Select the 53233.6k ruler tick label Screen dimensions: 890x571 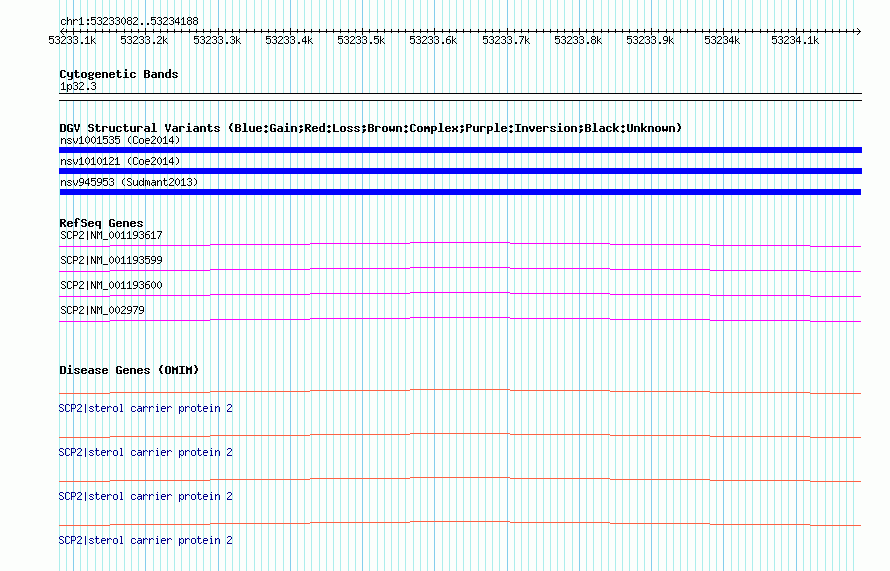(x=433, y=40)
